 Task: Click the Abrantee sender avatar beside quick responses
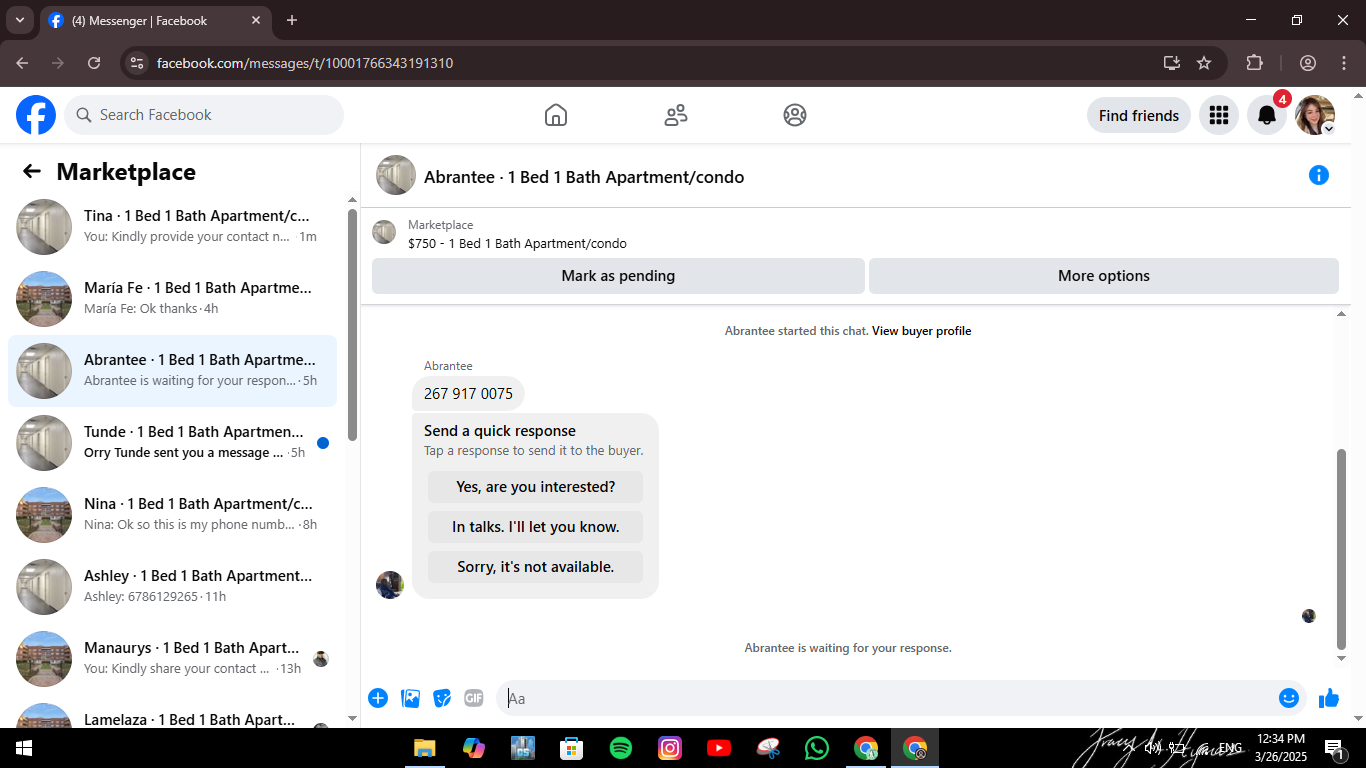coord(390,585)
